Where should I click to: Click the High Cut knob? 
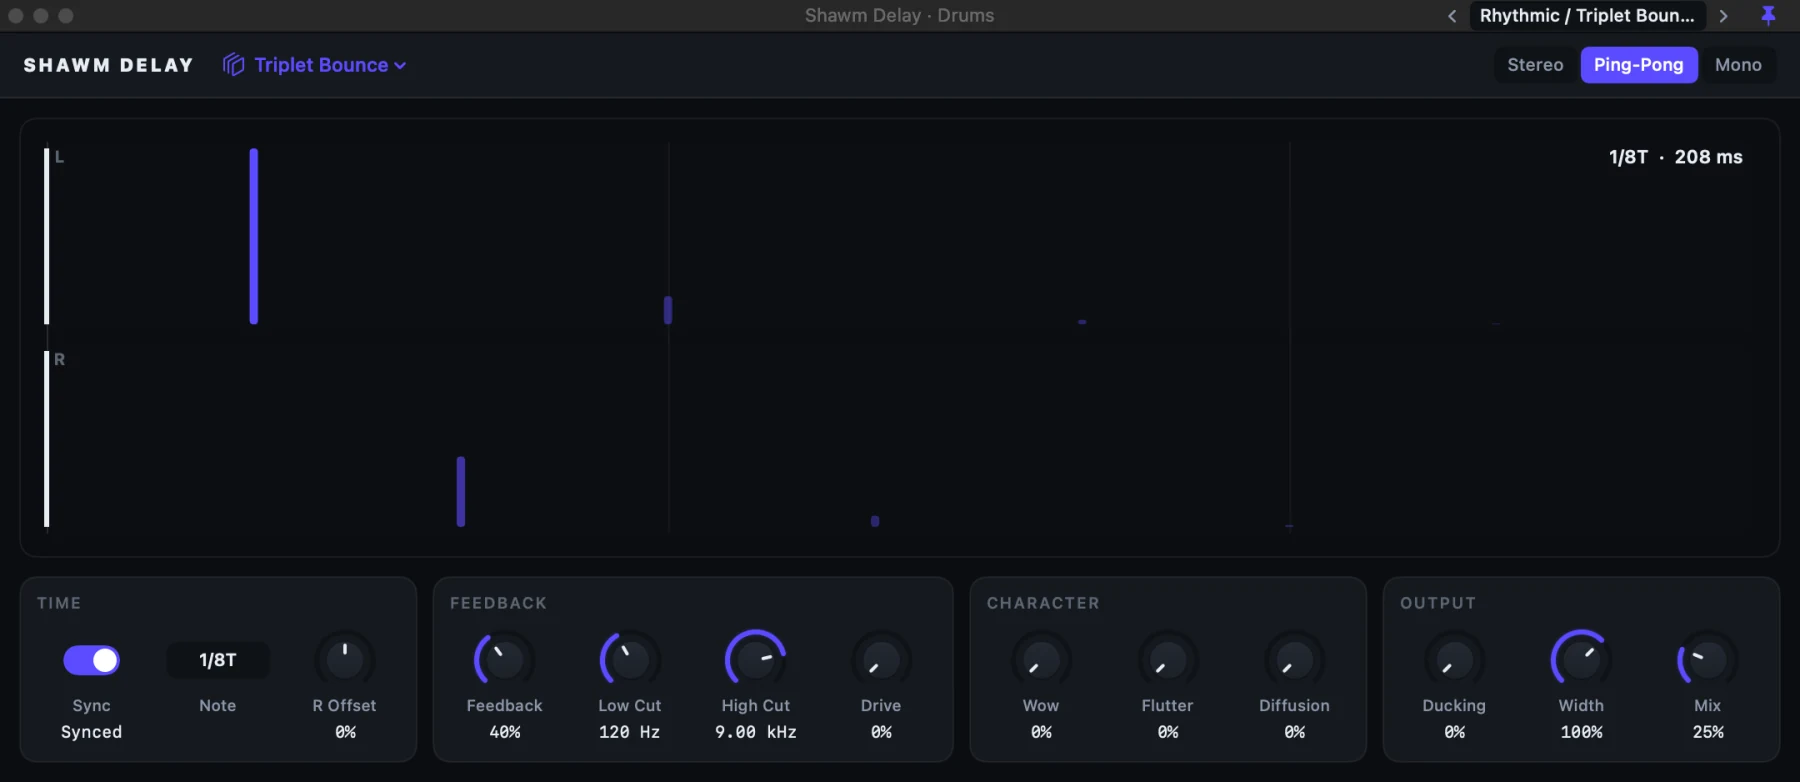(x=756, y=659)
